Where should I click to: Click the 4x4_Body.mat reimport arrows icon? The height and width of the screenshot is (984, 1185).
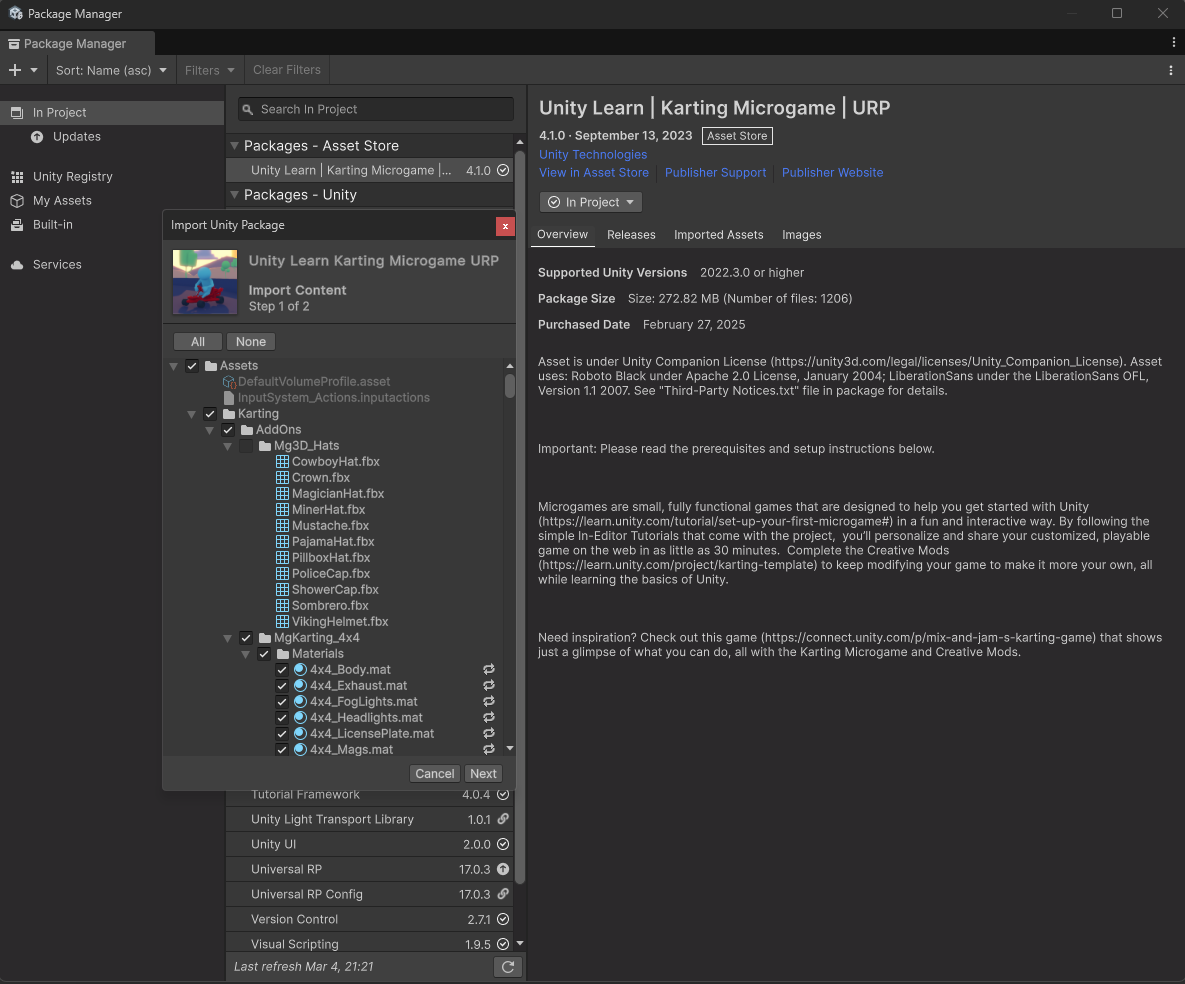489,670
